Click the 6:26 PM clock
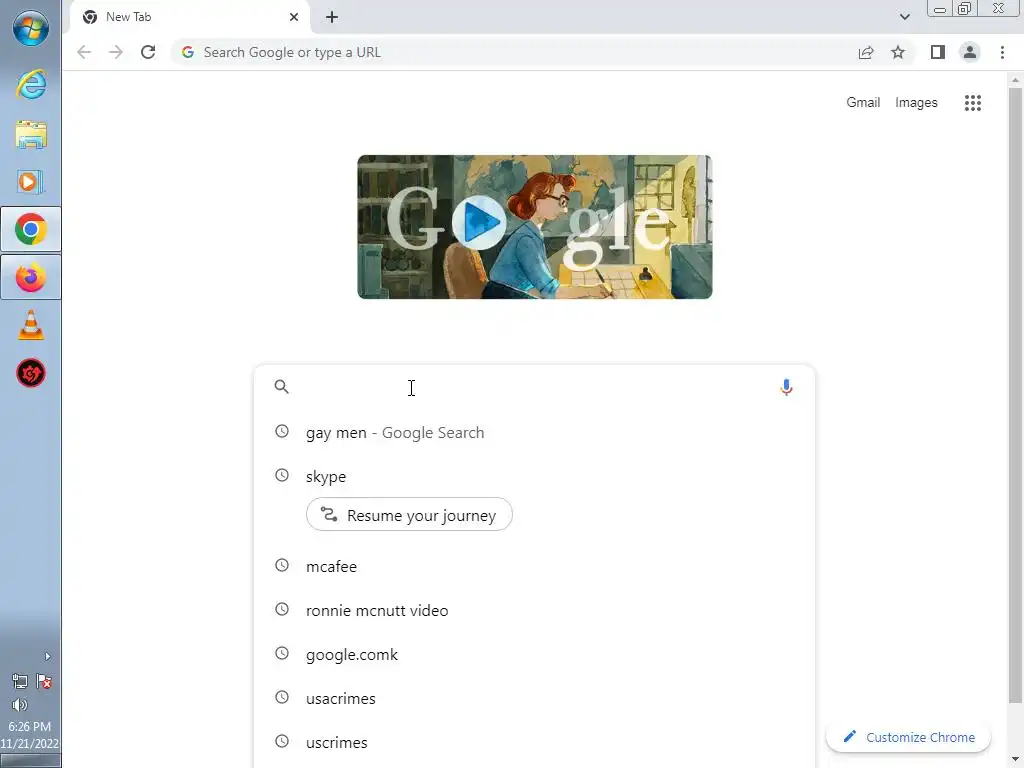This screenshot has width=1024, height=768. click(x=29, y=727)
